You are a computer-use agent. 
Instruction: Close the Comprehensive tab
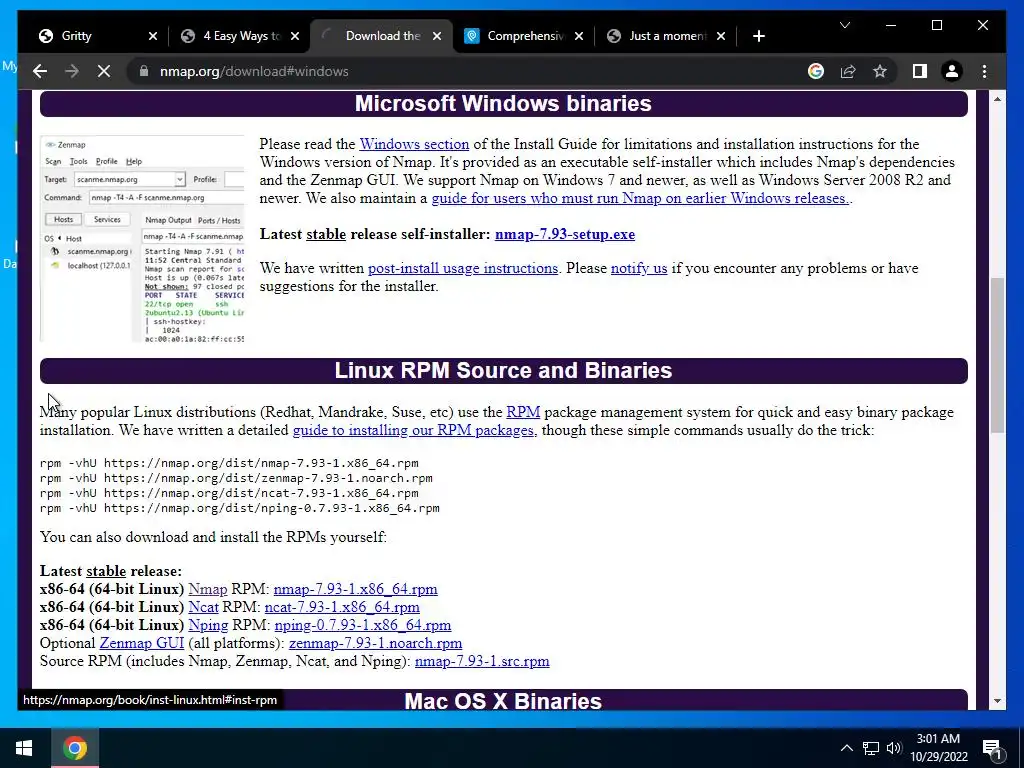tap(579, 36)
